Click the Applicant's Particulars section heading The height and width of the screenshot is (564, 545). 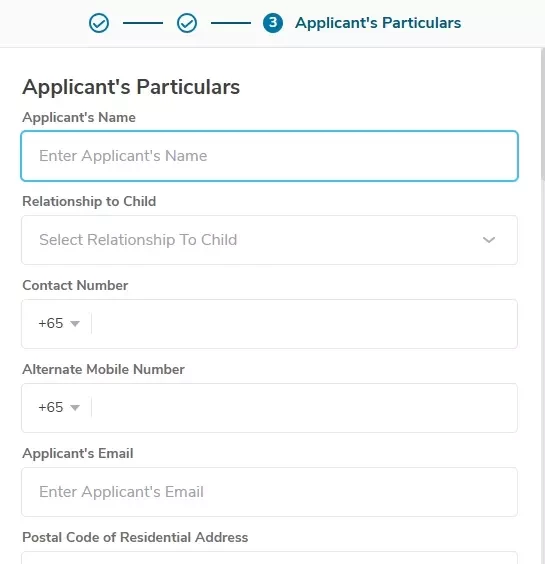tap(131, 87)
